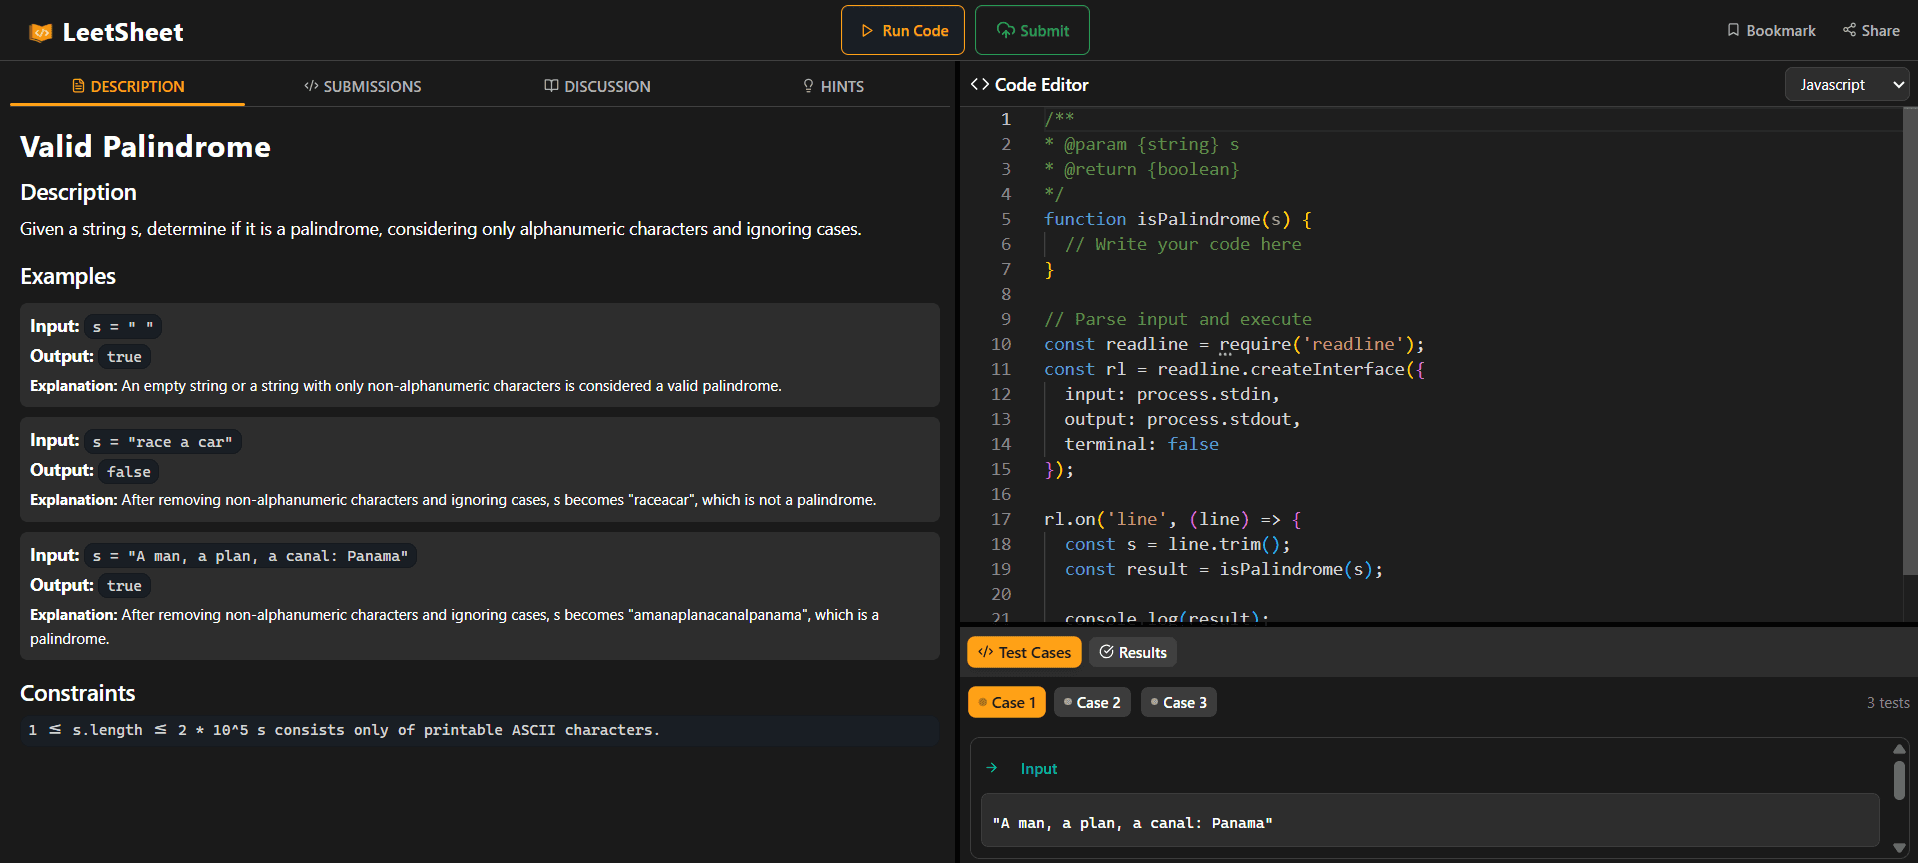The image size is (1918, 863).
Task: Click the test case input field
Action: pos(1430,822)
